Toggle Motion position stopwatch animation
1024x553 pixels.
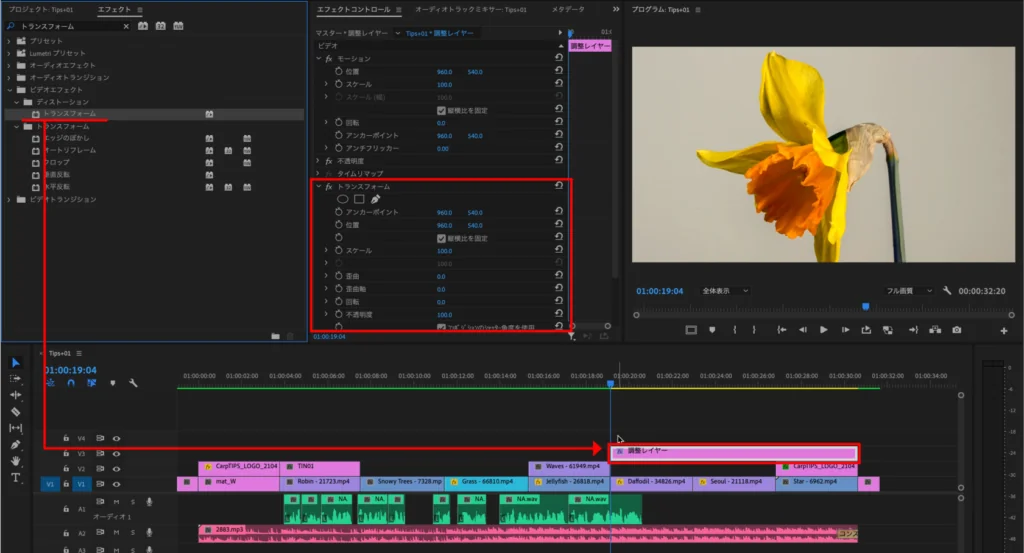(338, 71)
